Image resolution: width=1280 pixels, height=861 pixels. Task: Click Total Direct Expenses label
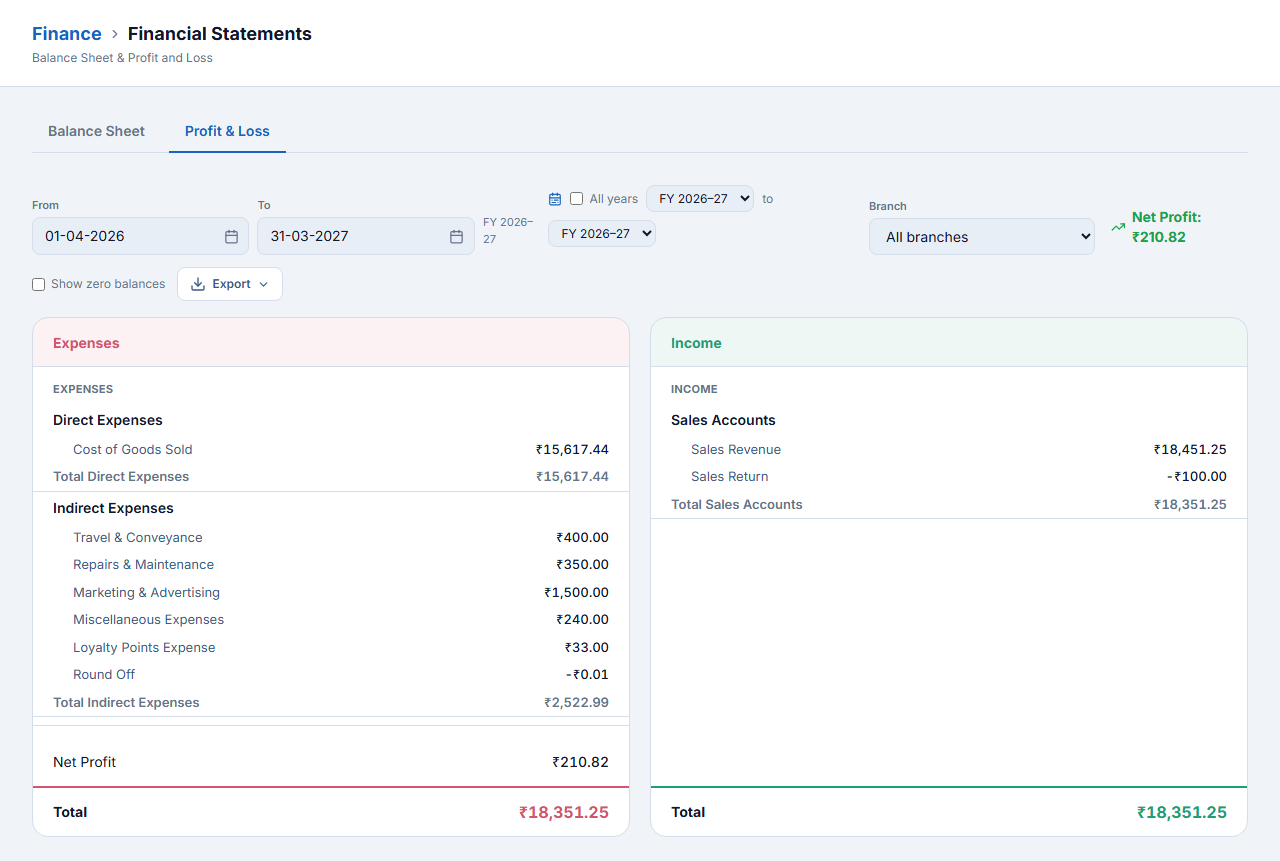[121, 477]
